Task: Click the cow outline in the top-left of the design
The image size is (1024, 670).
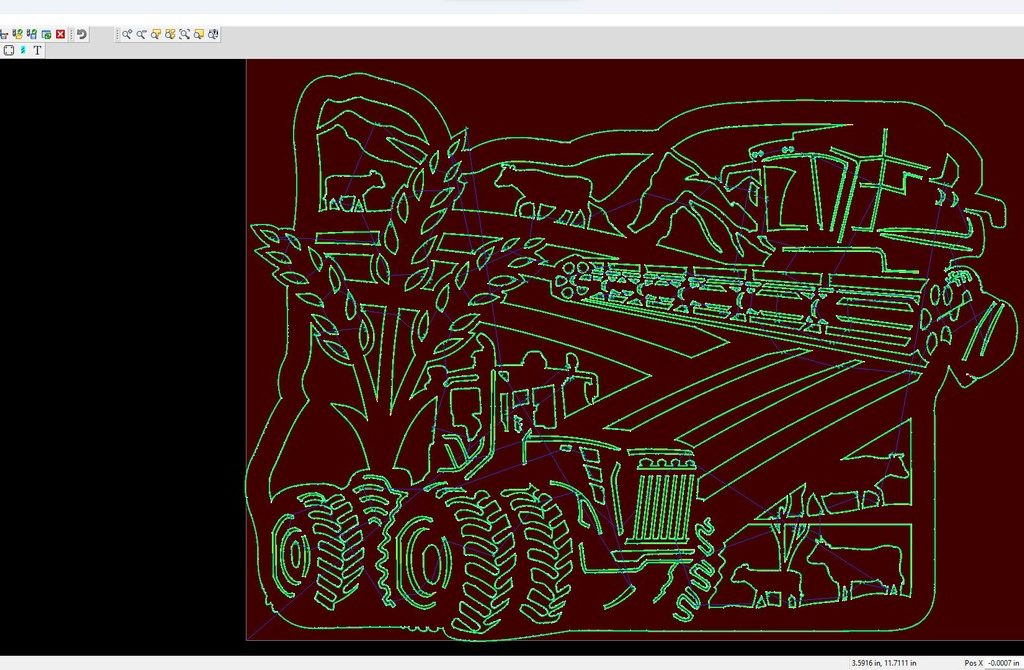Action: coord(352,188)
